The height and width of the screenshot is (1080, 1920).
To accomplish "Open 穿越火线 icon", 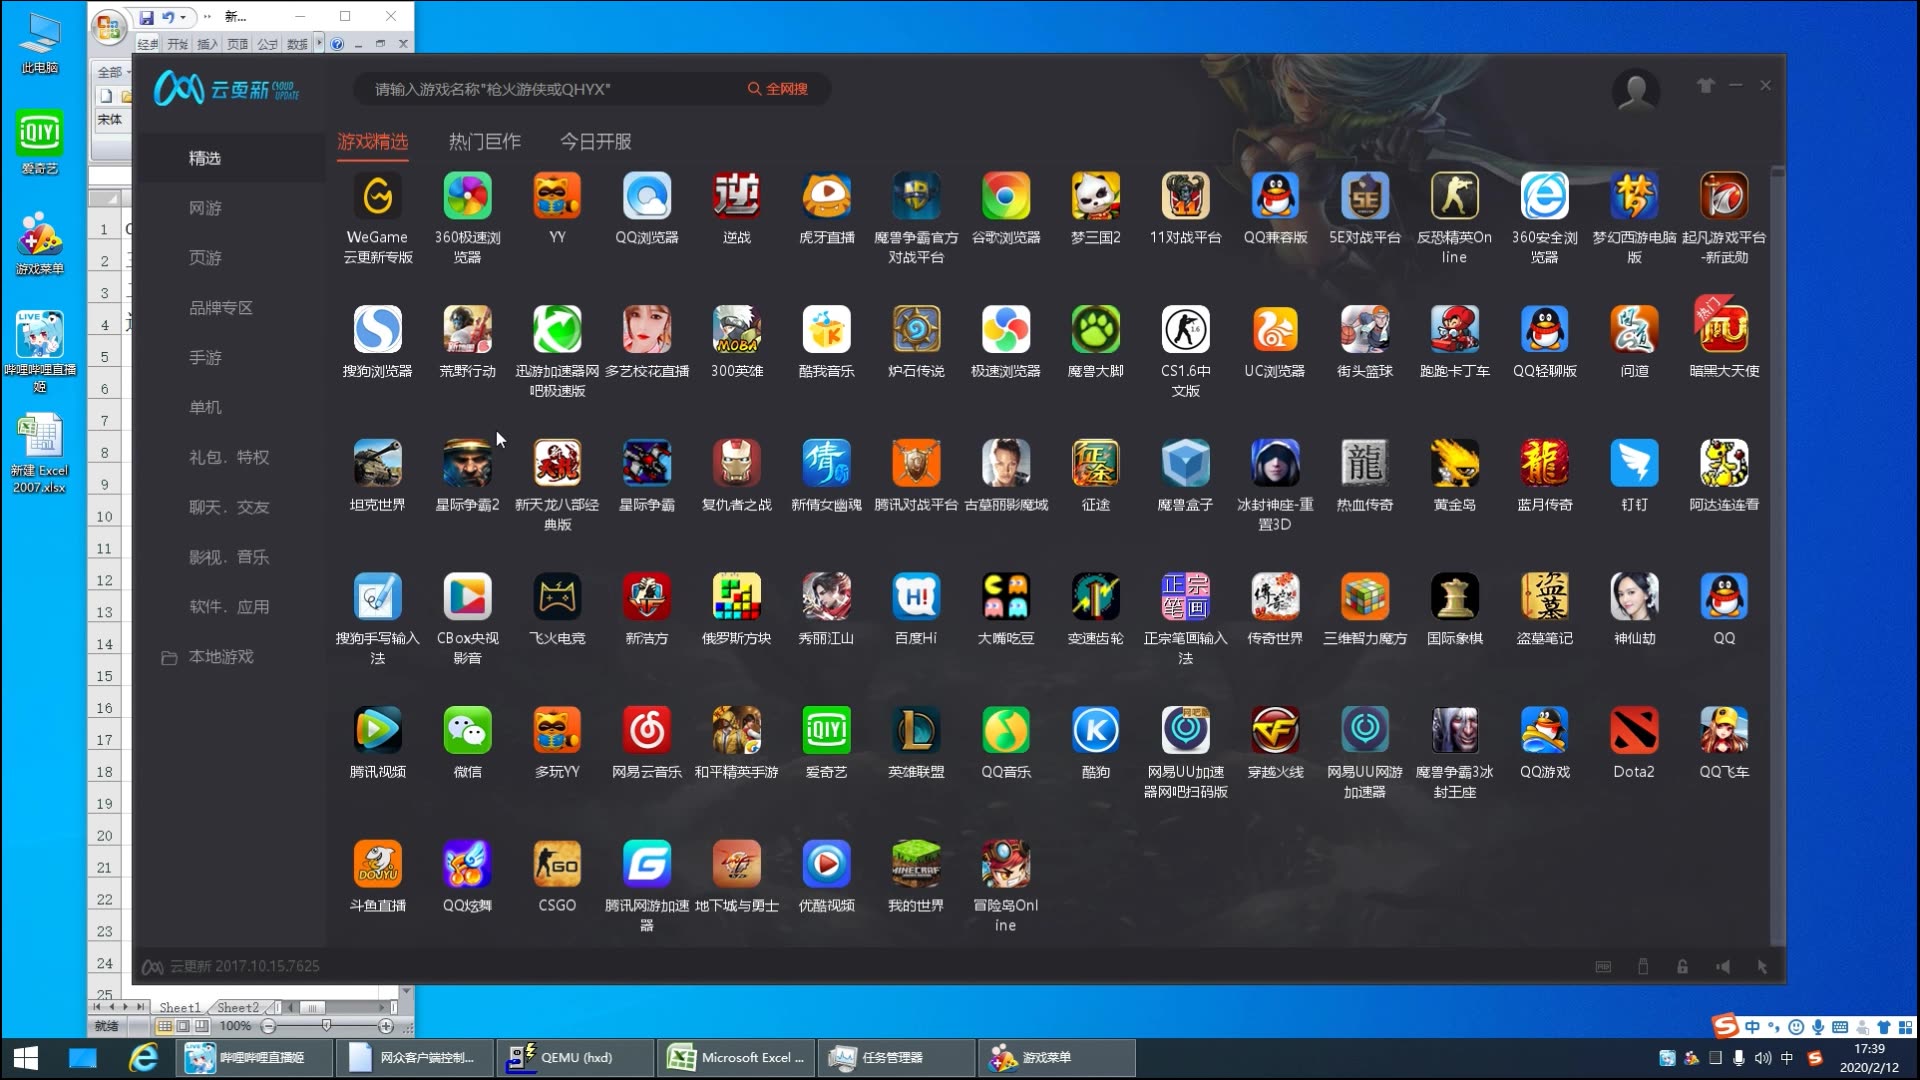I will pos(1275,731).
